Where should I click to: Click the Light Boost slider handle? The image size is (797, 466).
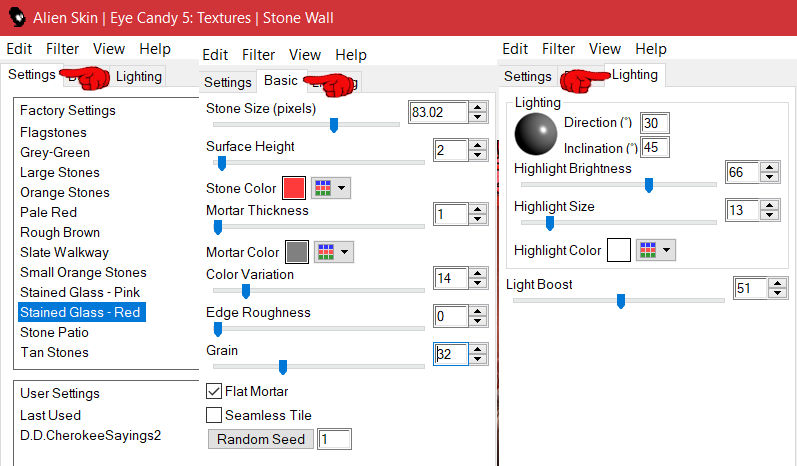pos(621,301)
